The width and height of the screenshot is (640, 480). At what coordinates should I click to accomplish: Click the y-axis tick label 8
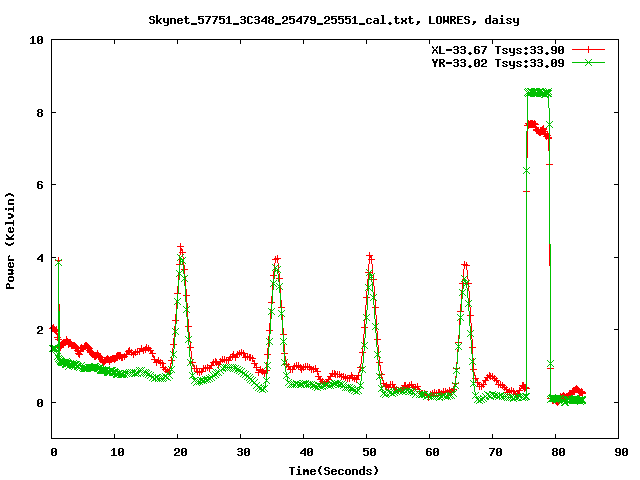pyautogui.click(x=40, y=113)
